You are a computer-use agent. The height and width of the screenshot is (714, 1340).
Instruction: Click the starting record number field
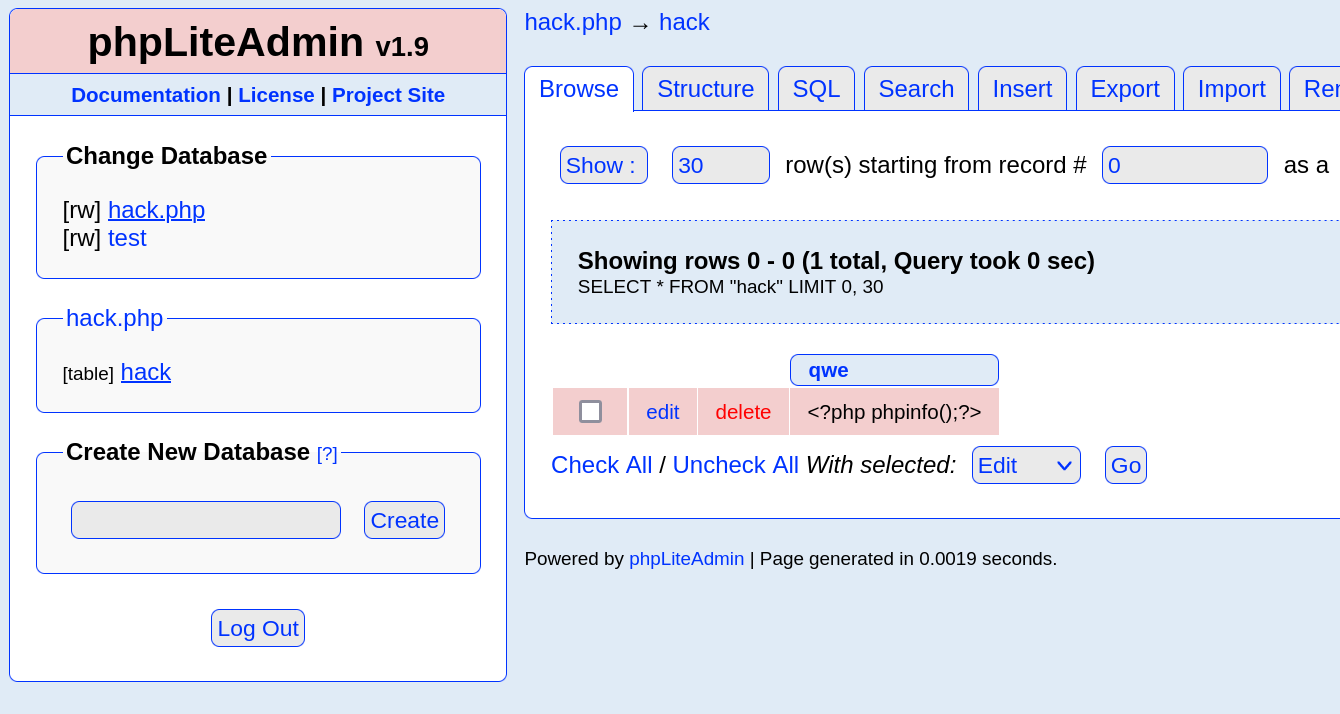(1185, 165)
